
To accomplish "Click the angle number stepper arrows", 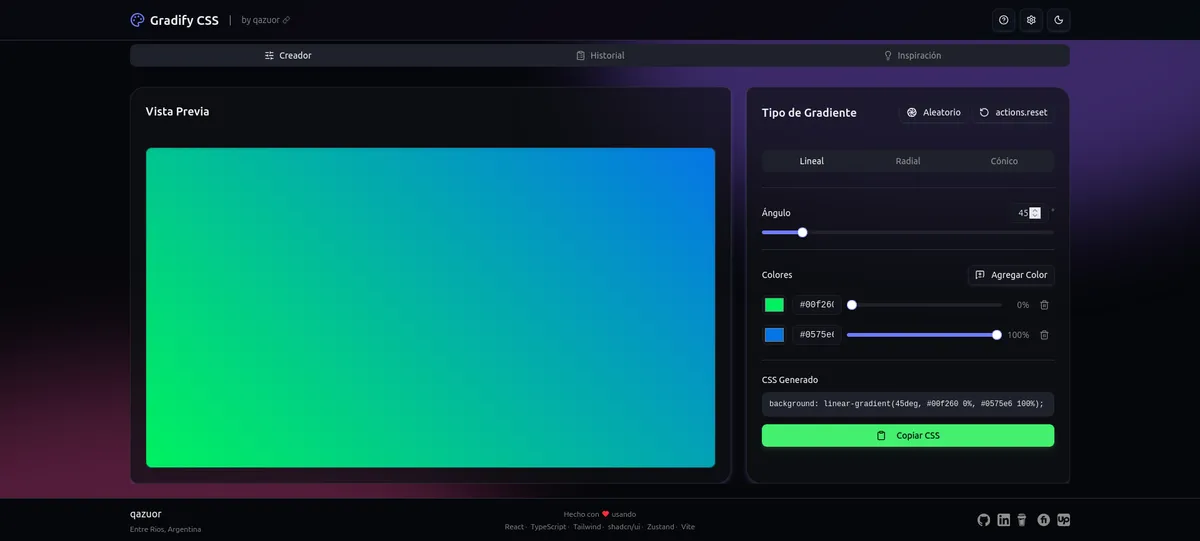I will tap(1035, 213).
